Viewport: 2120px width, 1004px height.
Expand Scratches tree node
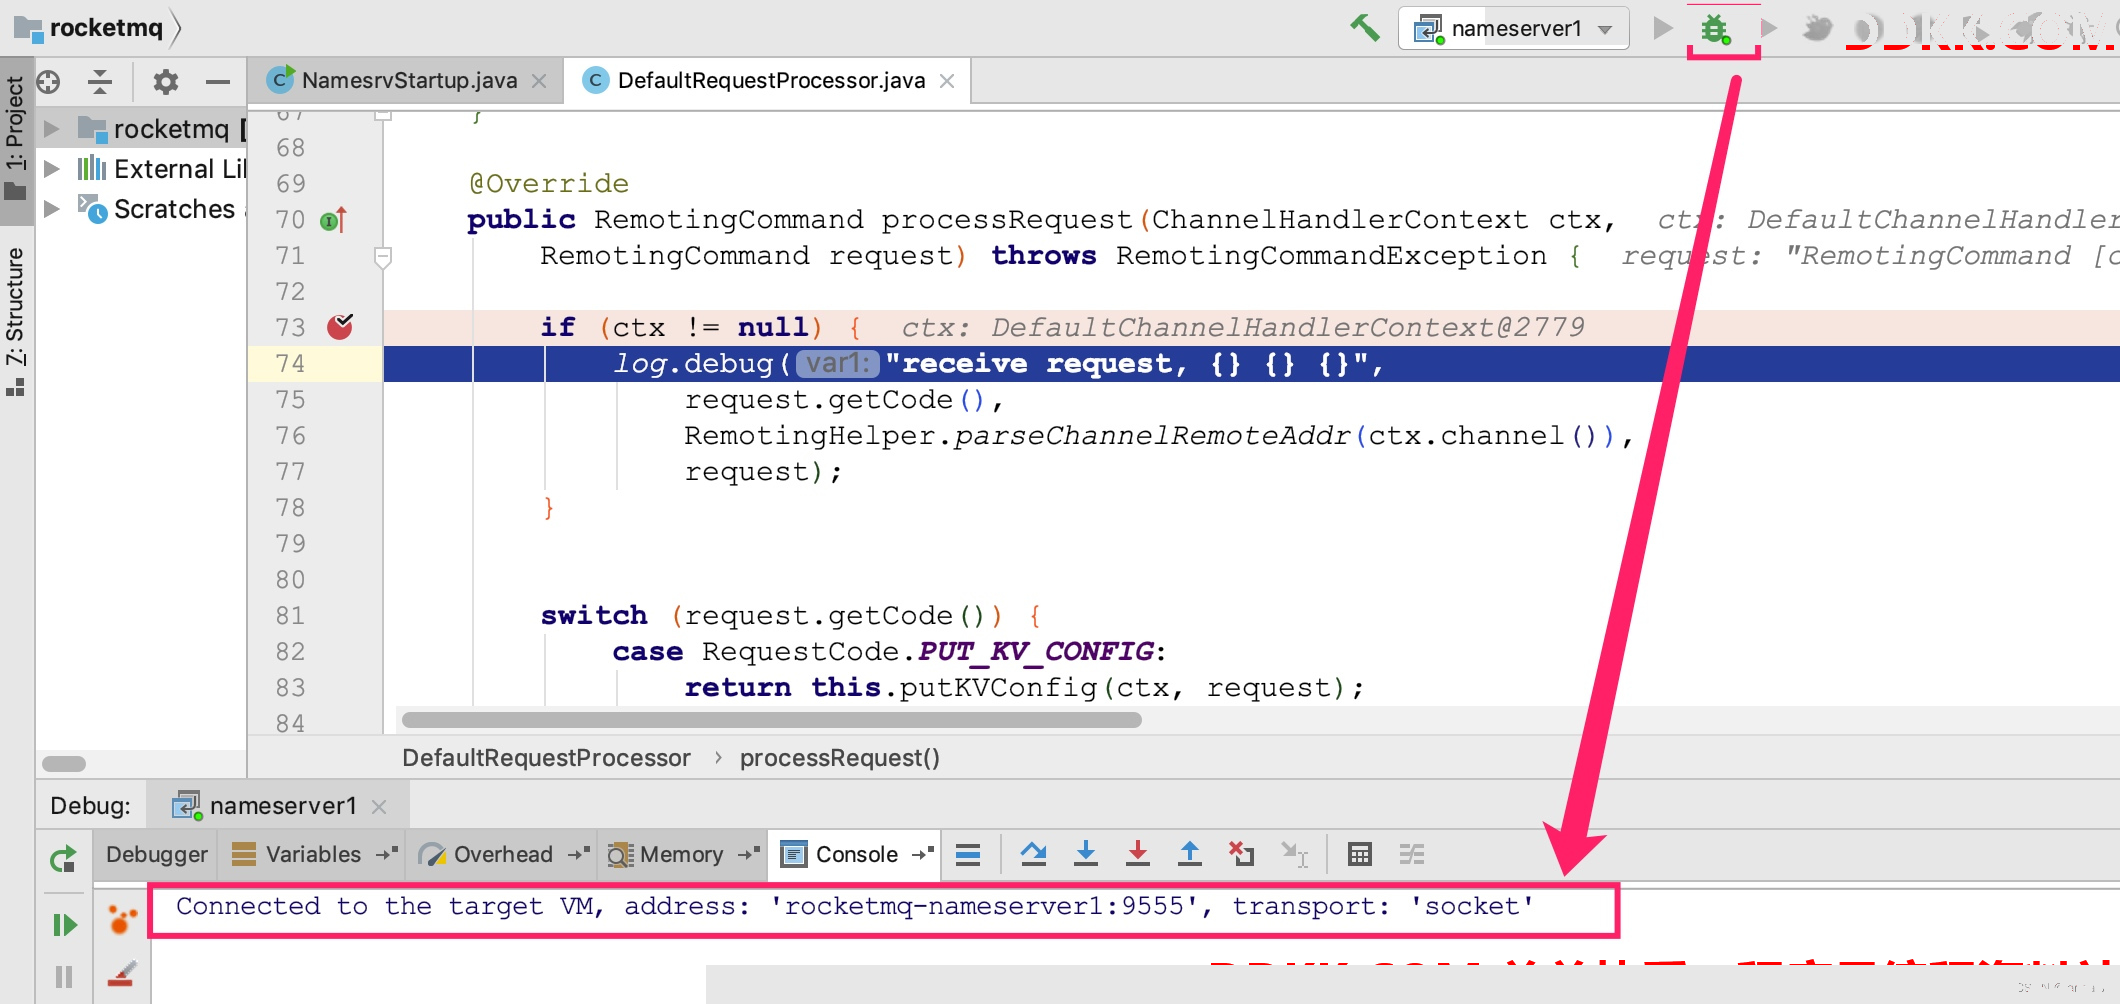pyautogui.click(x=52, y=208)
